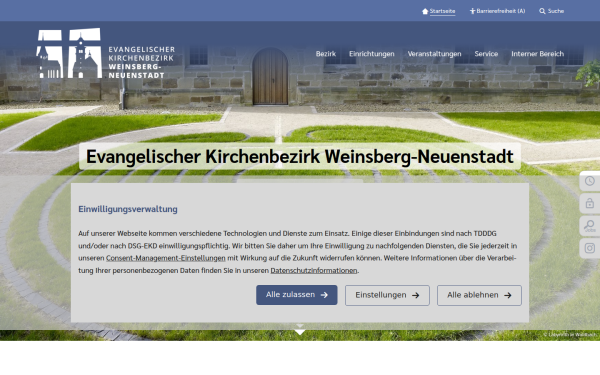The image size is (600, 375).
Task: Click the Alle ablehnen button
Action: (479, 295)
